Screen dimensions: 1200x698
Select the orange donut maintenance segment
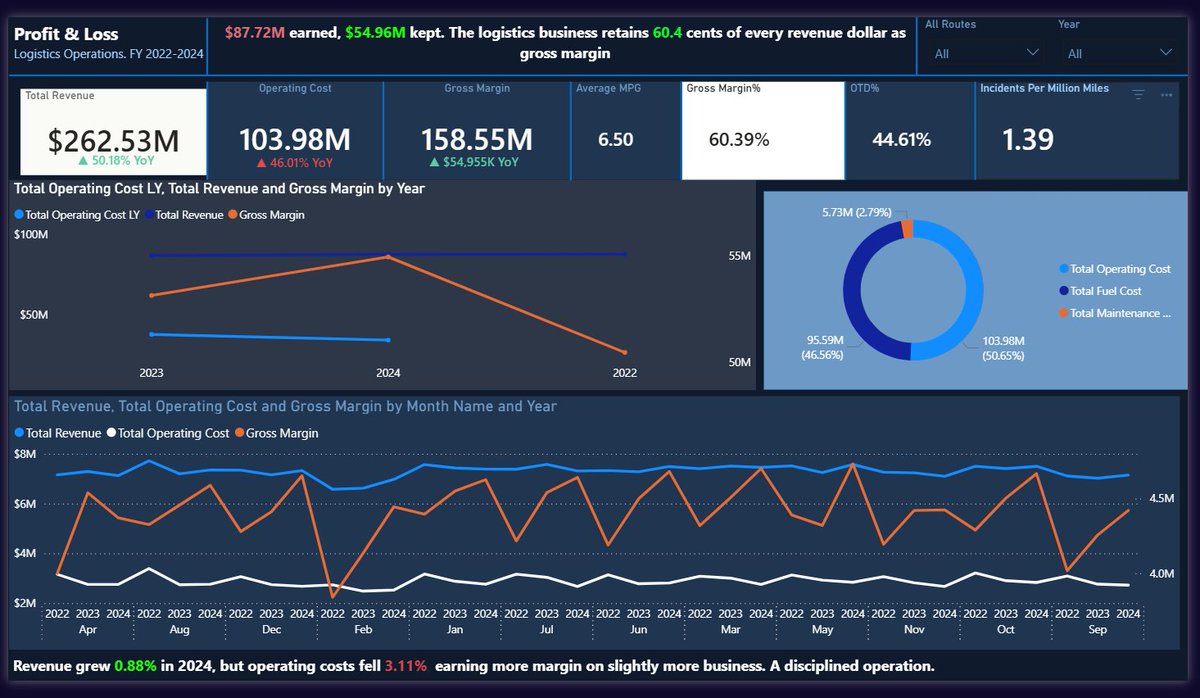tap(907, 229)
